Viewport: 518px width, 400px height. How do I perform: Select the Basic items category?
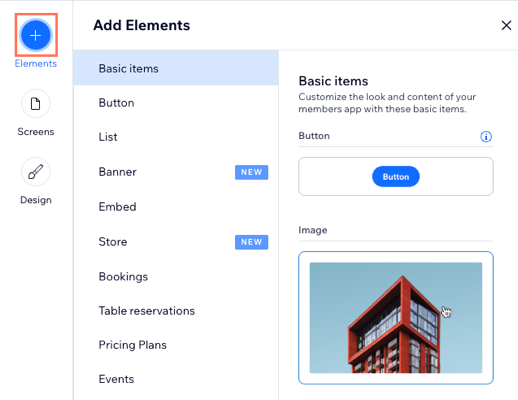click(176, 68)
